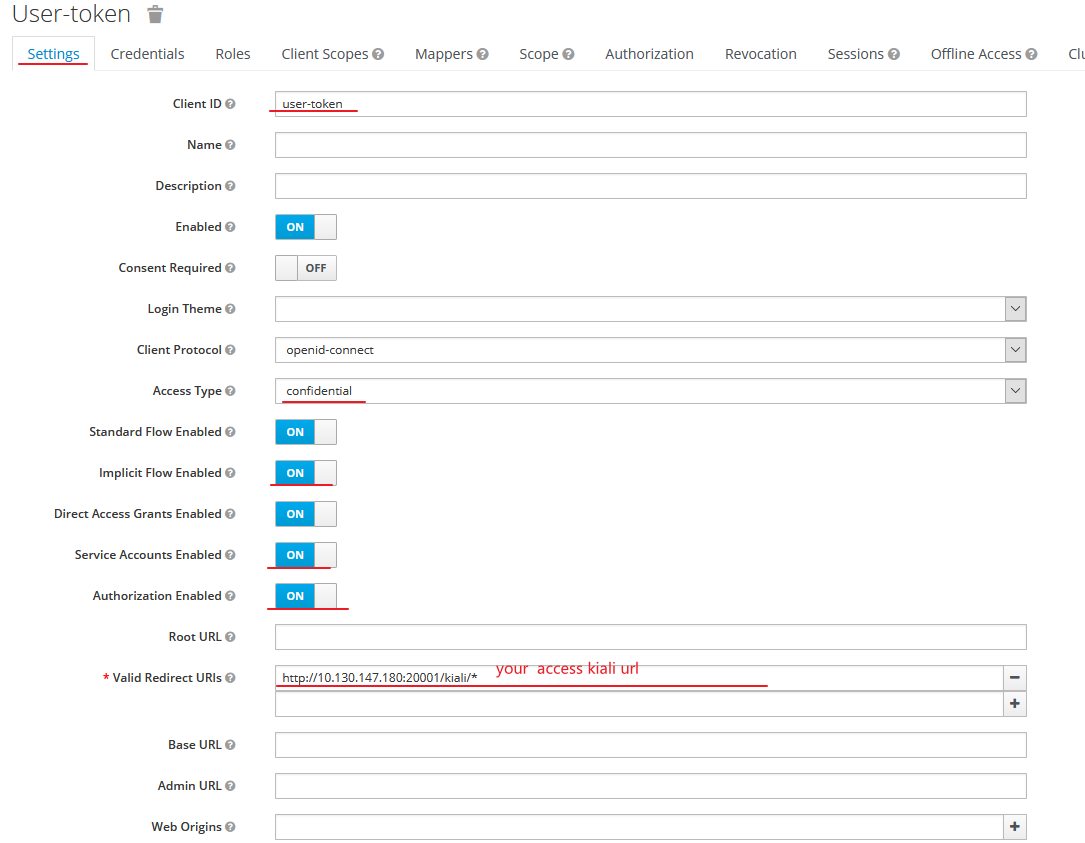Focus the Client ID input field
The image size is (1085, 843).
point(650,104)
